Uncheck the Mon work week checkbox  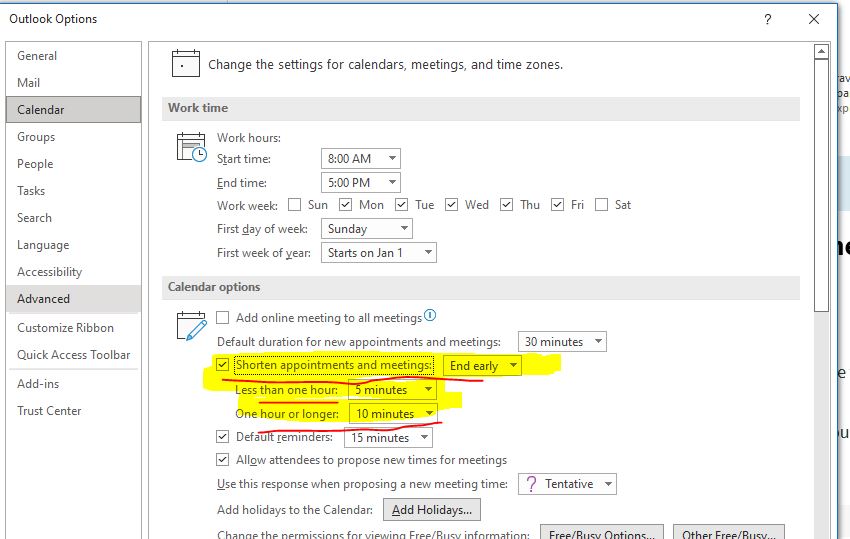345,204
